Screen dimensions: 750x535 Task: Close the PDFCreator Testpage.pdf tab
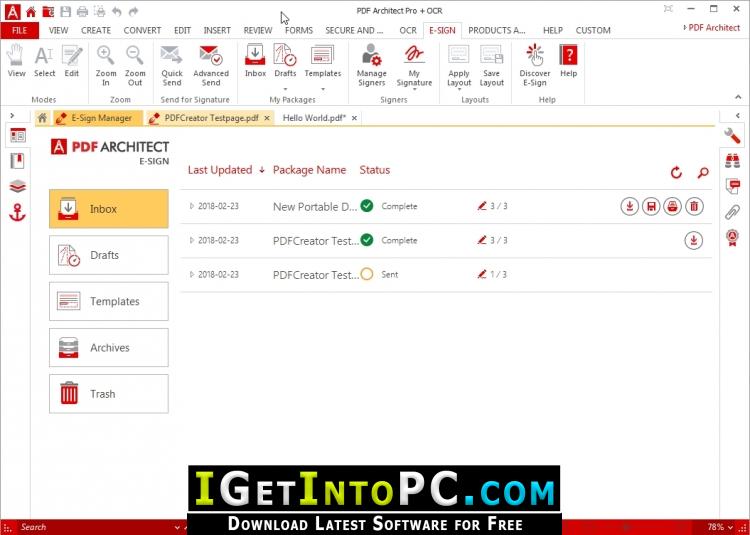267,118
